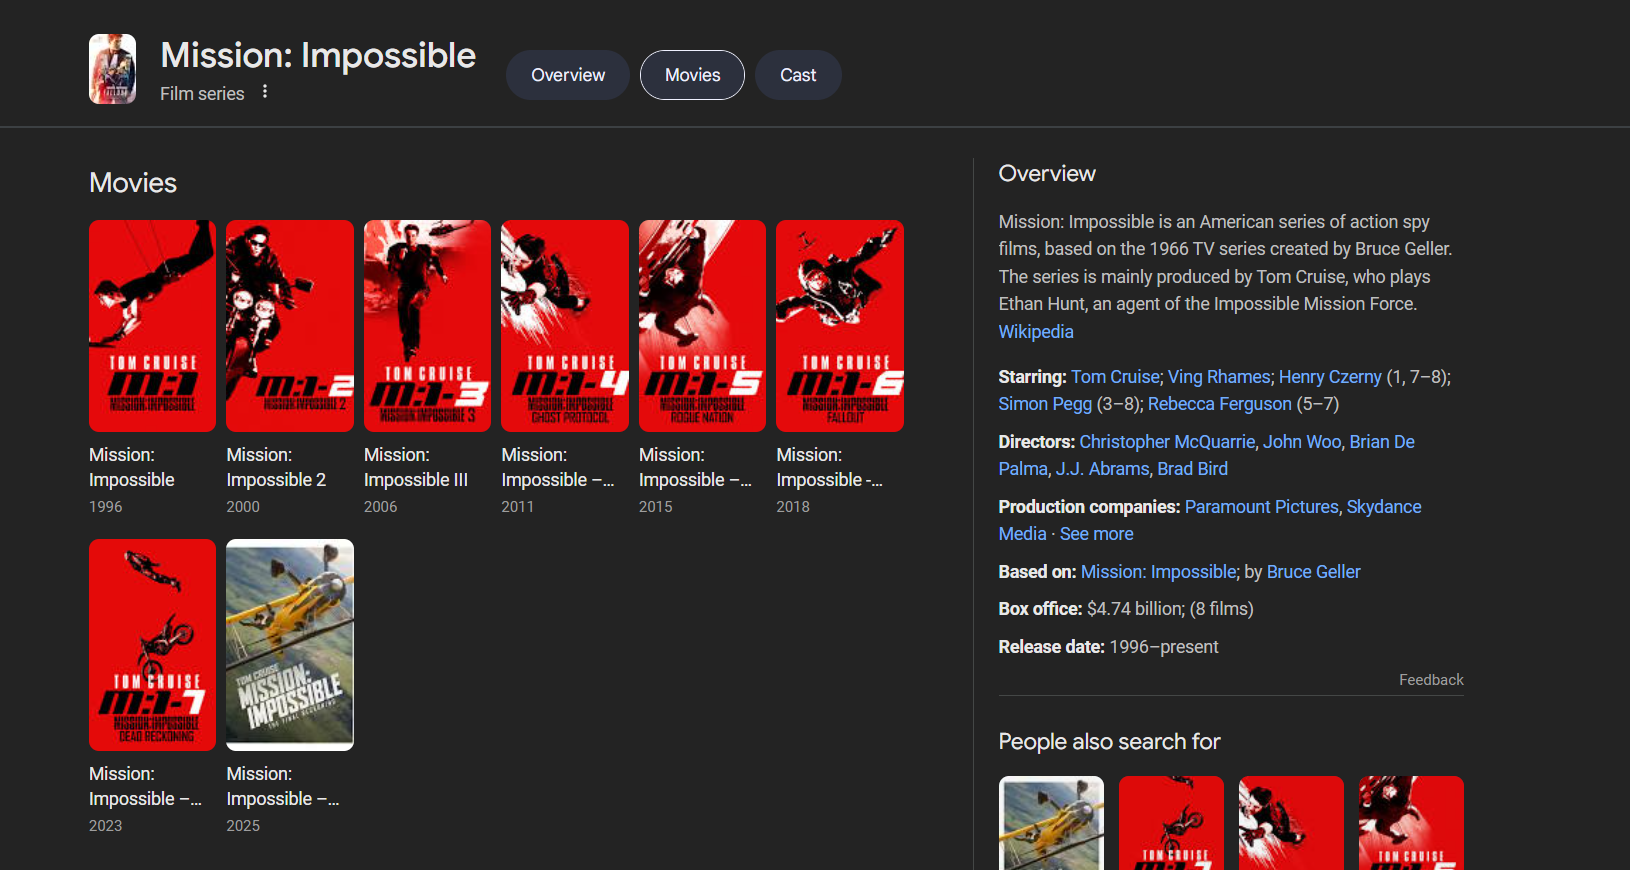Click the Mission: Impossible 1996 title

tap(132, 467)
